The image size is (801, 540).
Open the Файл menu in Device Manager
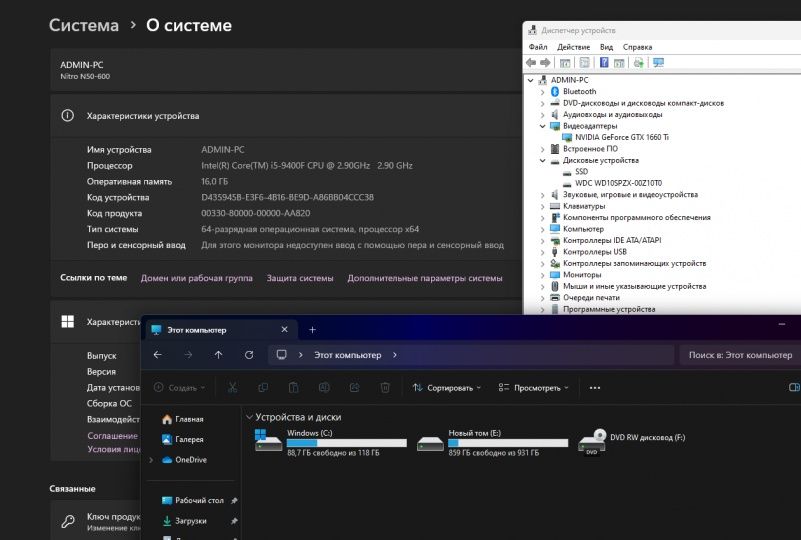(x=538, y=47)
